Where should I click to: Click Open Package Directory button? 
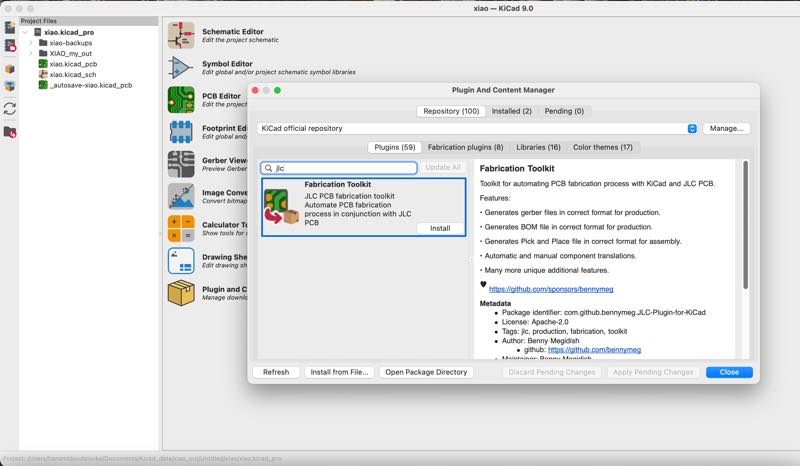point(426,372)
